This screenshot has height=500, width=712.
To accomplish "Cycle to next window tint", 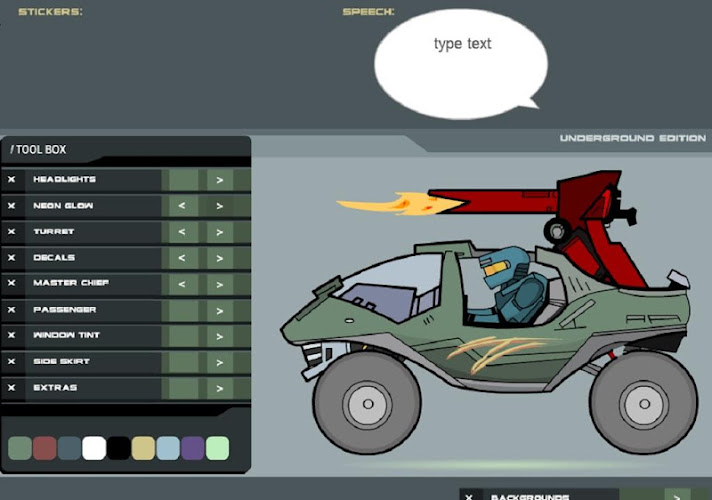I will (220, 337).
